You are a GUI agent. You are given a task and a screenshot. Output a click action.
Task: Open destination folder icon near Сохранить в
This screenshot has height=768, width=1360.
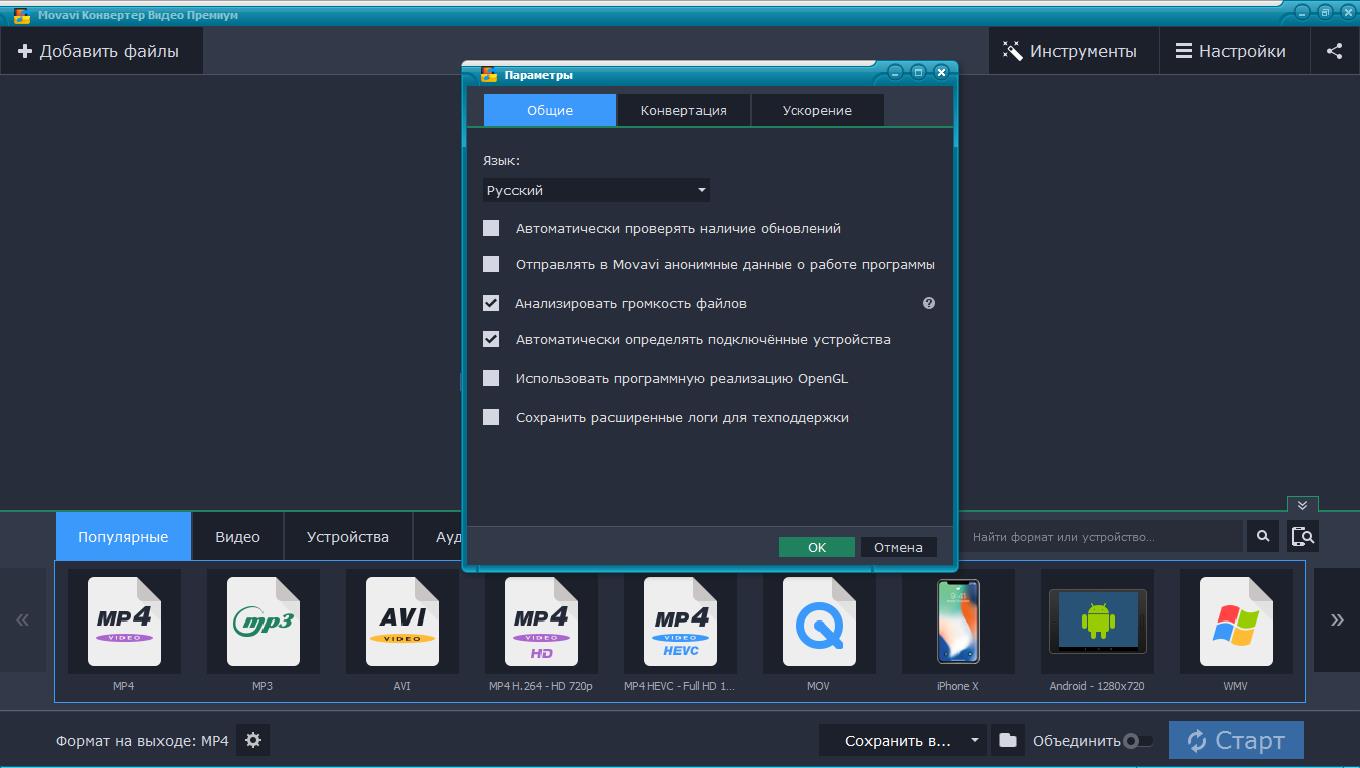point(1008,740)
